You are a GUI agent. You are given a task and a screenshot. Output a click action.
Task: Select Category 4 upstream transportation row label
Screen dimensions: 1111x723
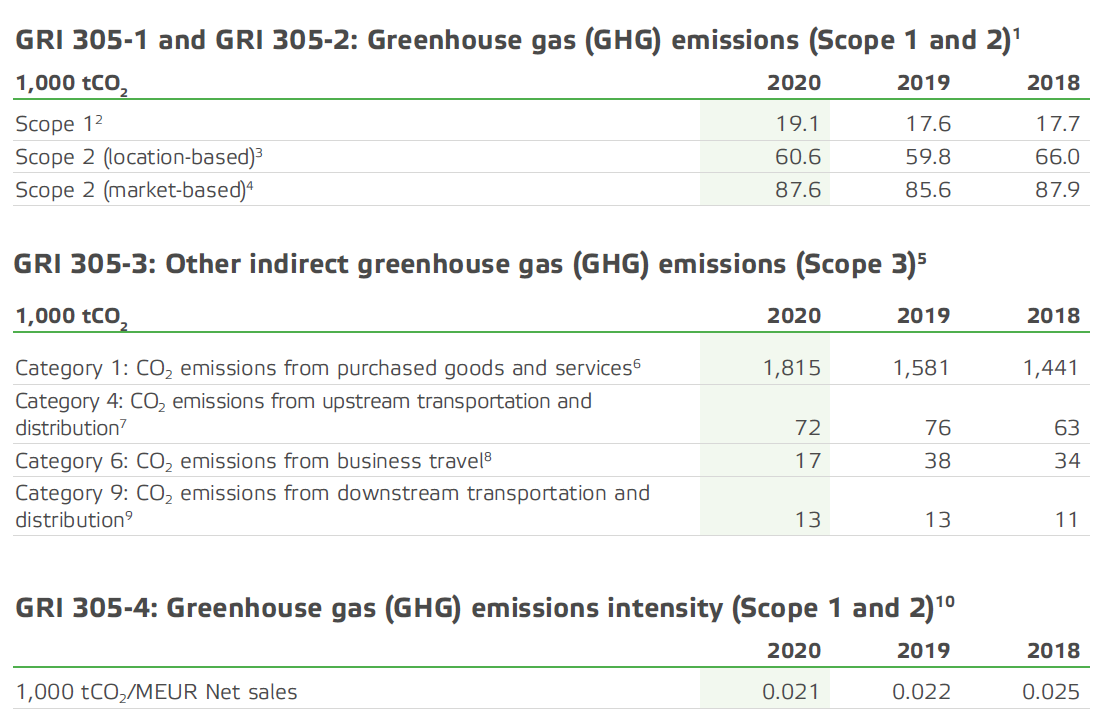click(x=300, y=413)
